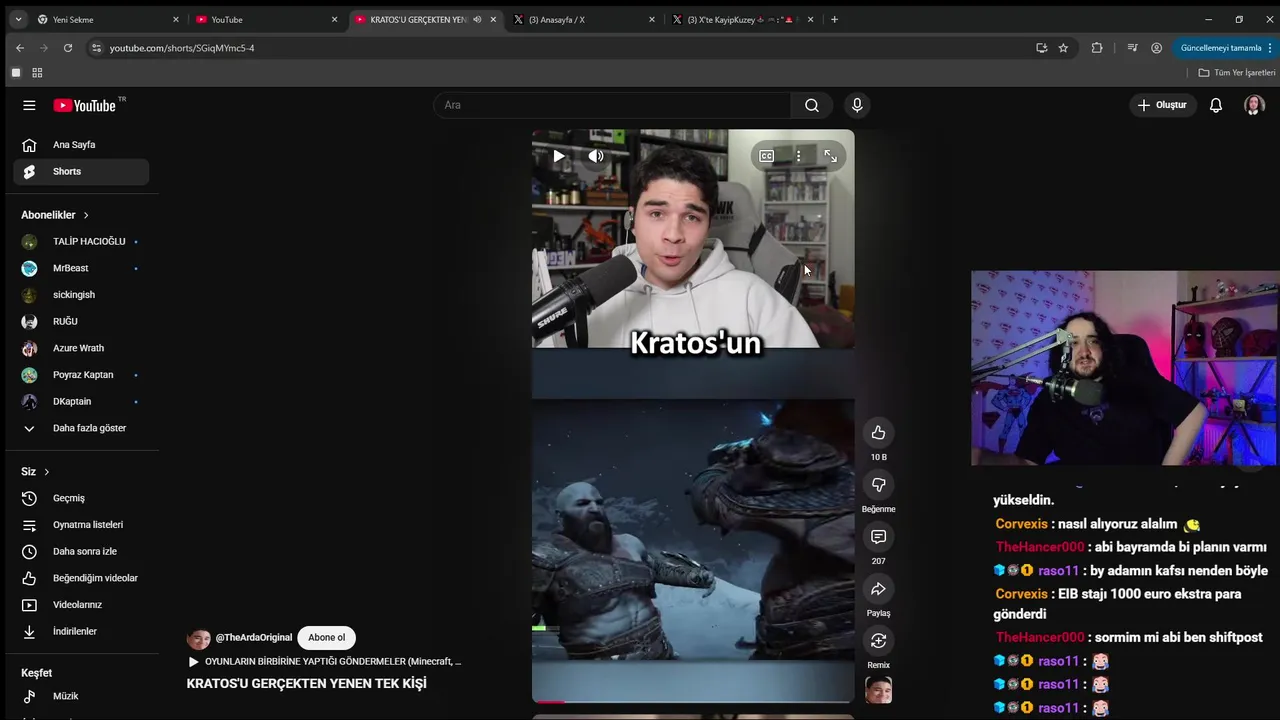Share the Short via Paylaş

click(878, 589)
